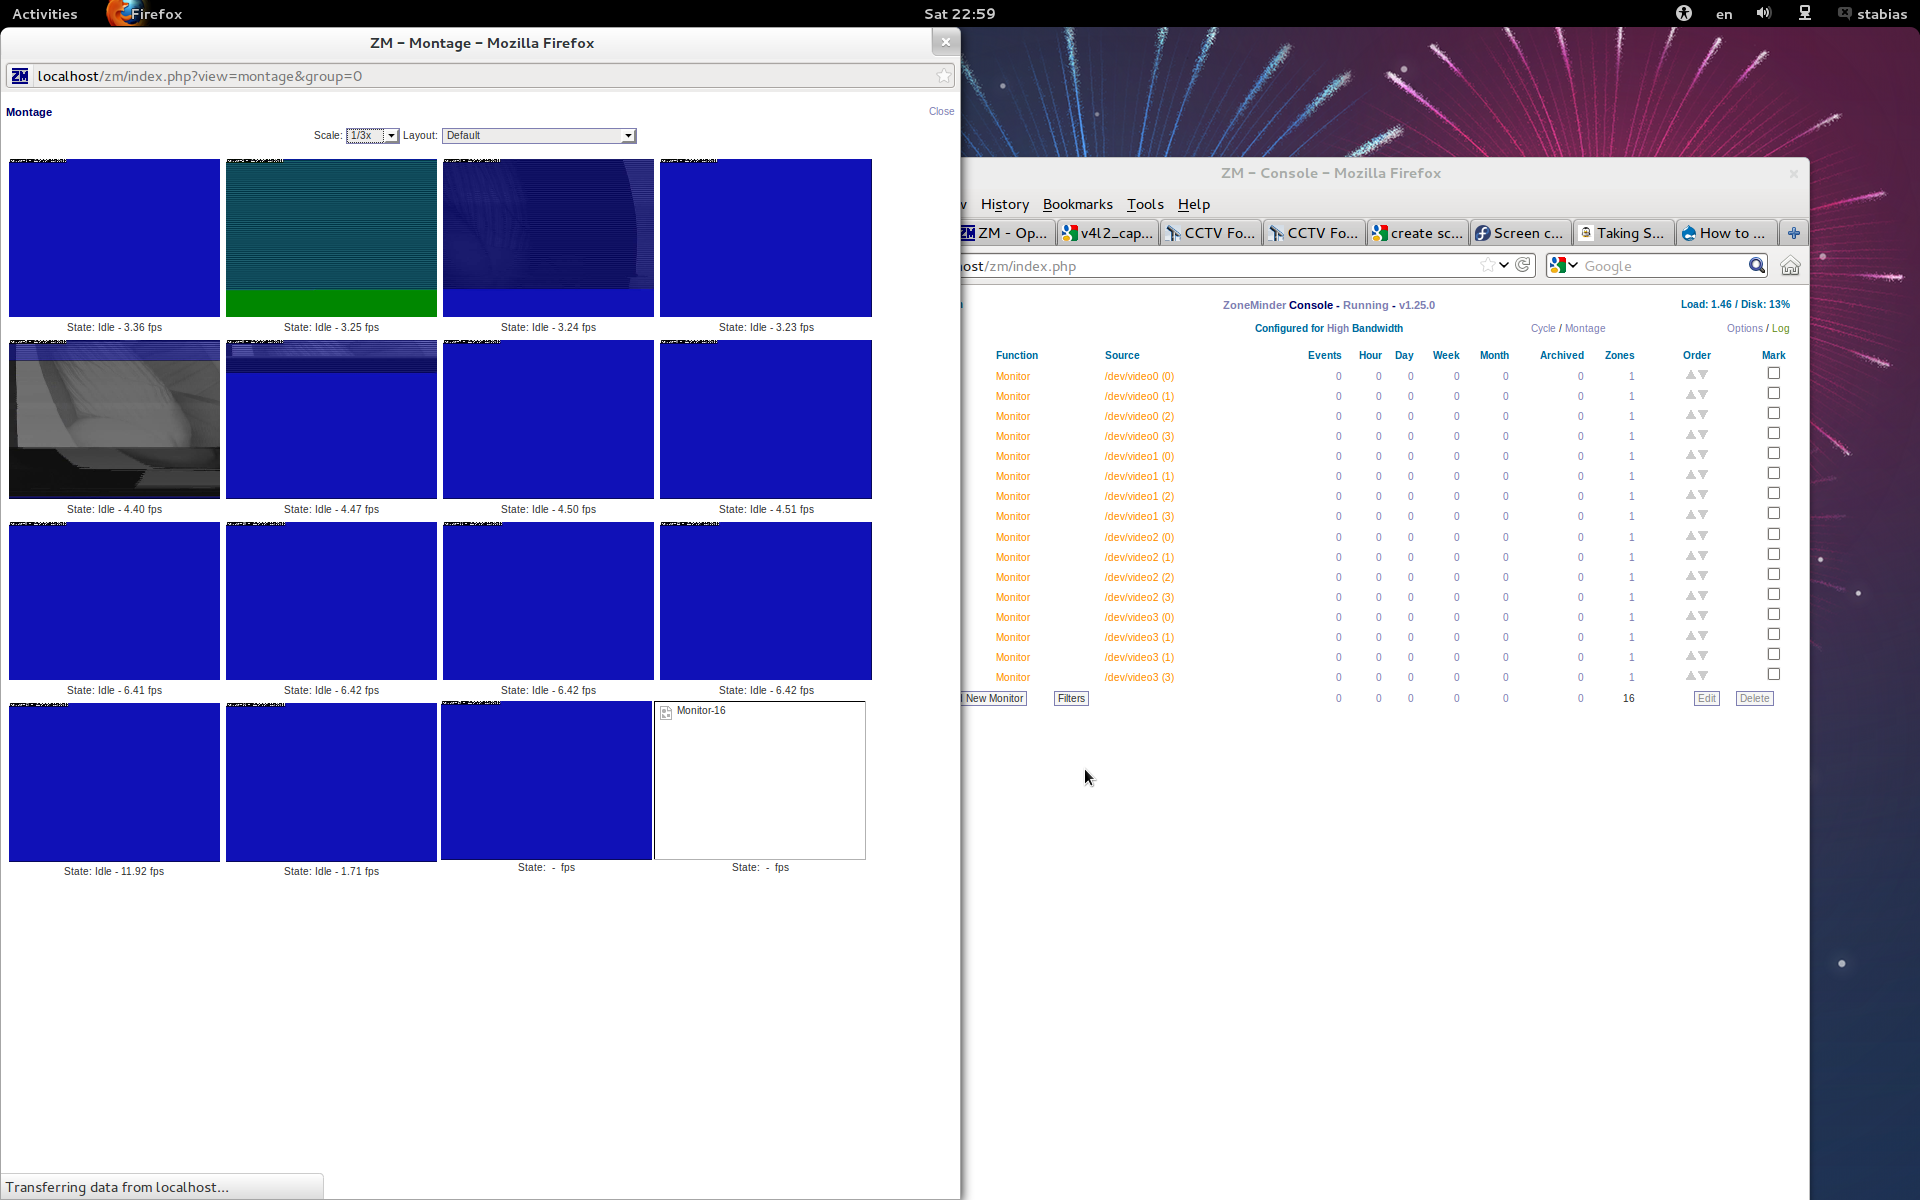Click the broken image icon beside Monitor-16
Image resolution: width=1920 pixels, height=1200 pixels.
pyautogui.click(x=666, y=712)
